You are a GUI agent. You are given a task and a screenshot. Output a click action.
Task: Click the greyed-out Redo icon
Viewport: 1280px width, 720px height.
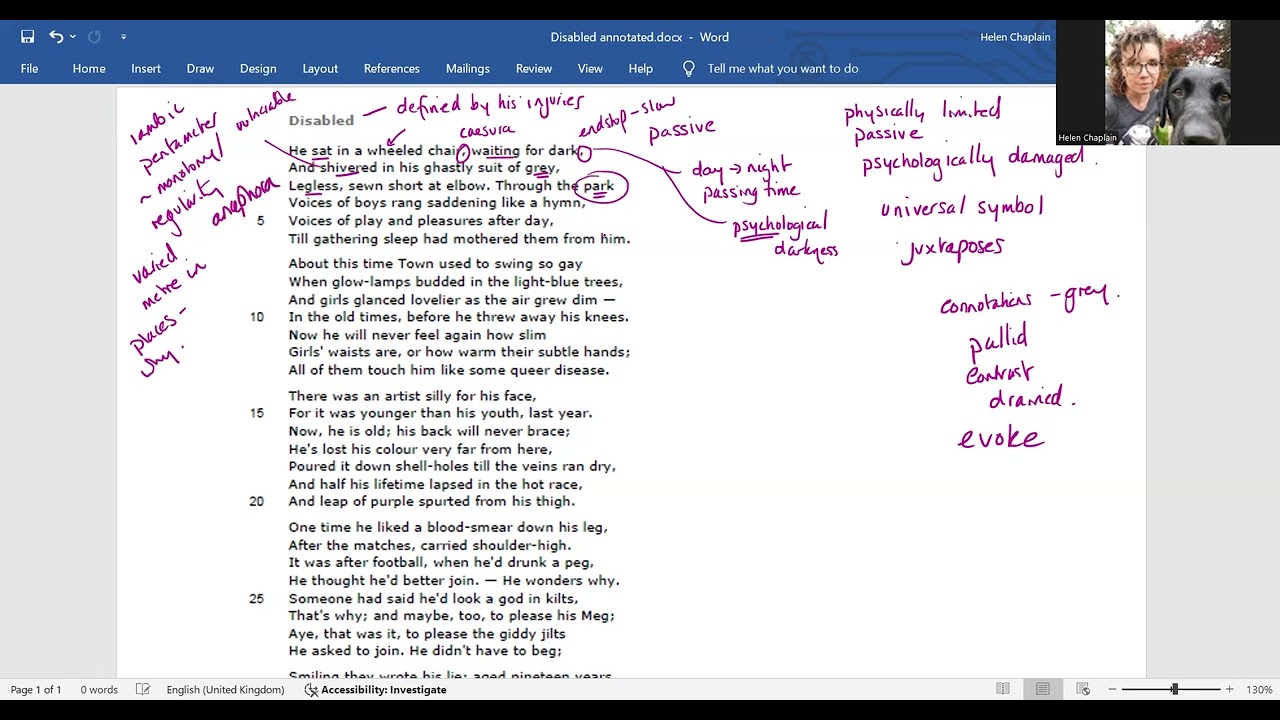coord(94,37)
